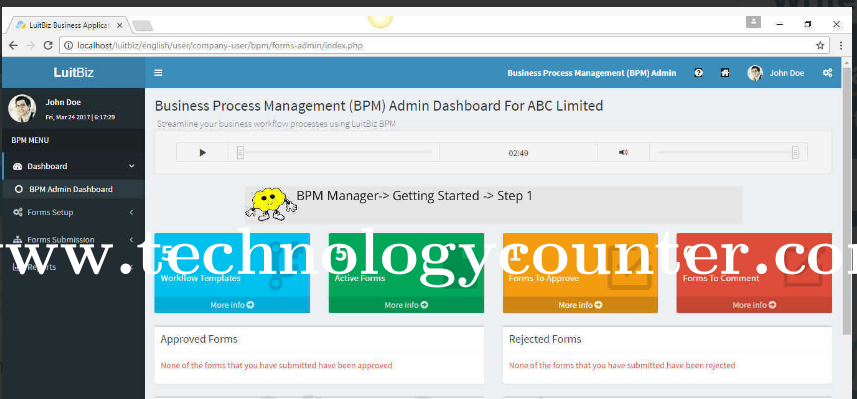
Task: Mute the audio player speaker icon
Action: 623,152
